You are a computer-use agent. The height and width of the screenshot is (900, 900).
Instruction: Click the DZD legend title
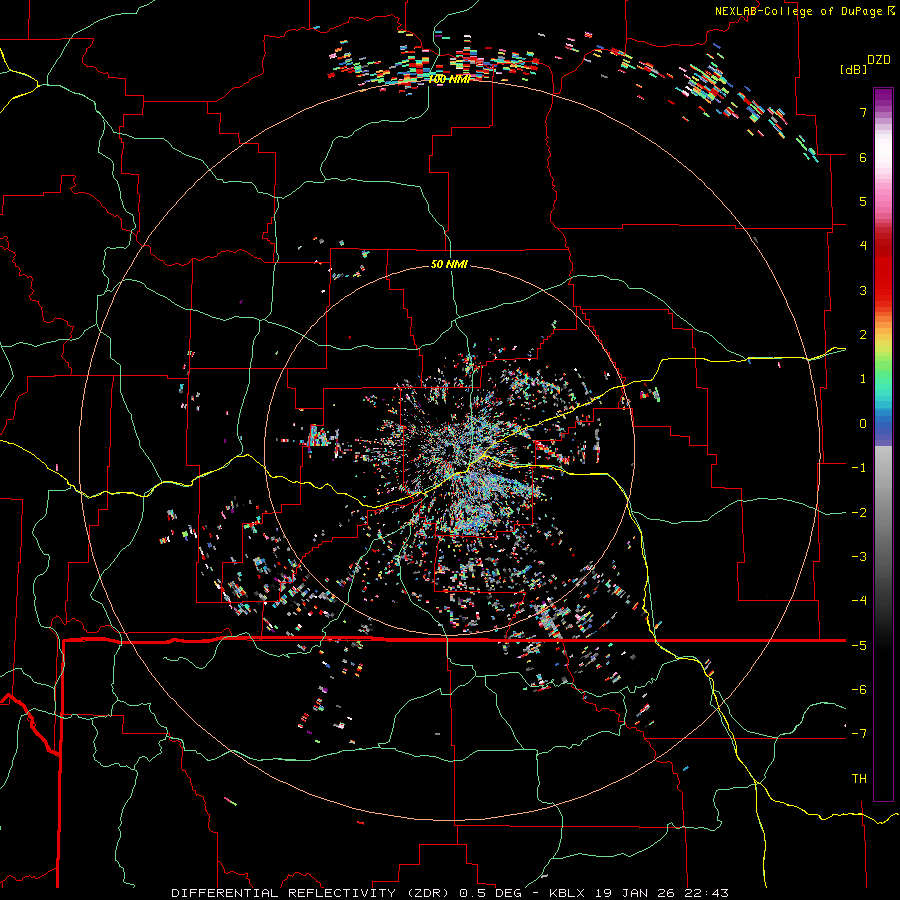click(879, 60)
